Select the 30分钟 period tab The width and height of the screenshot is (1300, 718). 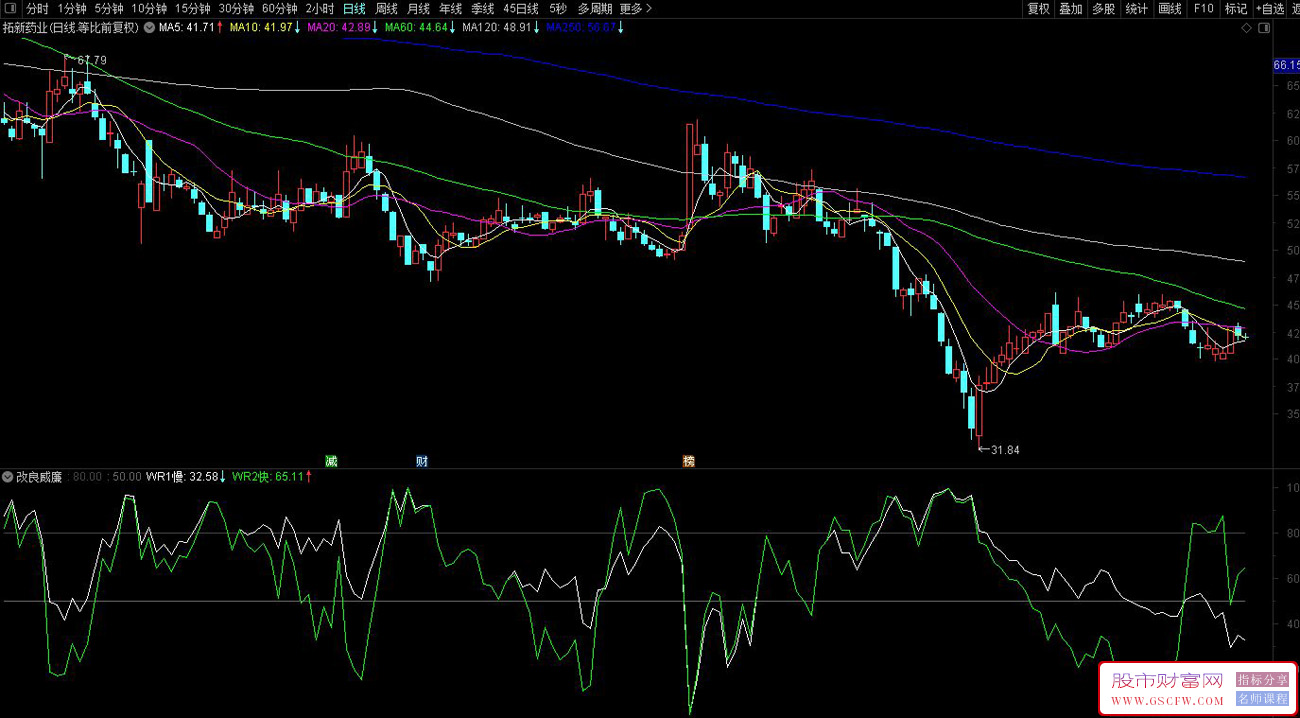pyautogui.click(x=236, y=9)
